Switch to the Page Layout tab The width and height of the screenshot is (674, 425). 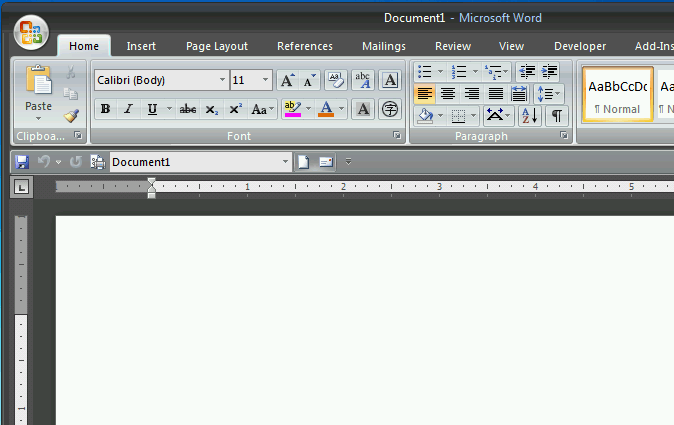(217, 46)
